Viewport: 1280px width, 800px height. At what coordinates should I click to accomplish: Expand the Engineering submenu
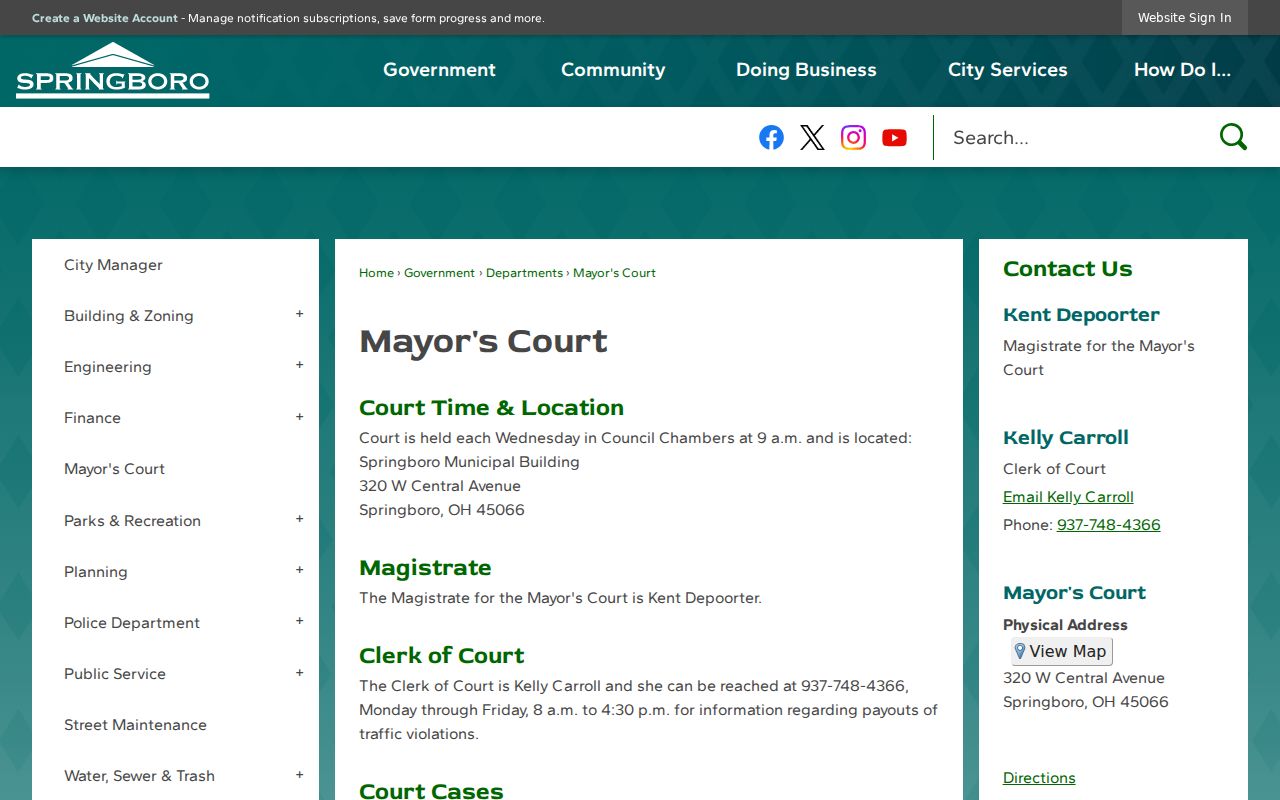coord(299,365)
